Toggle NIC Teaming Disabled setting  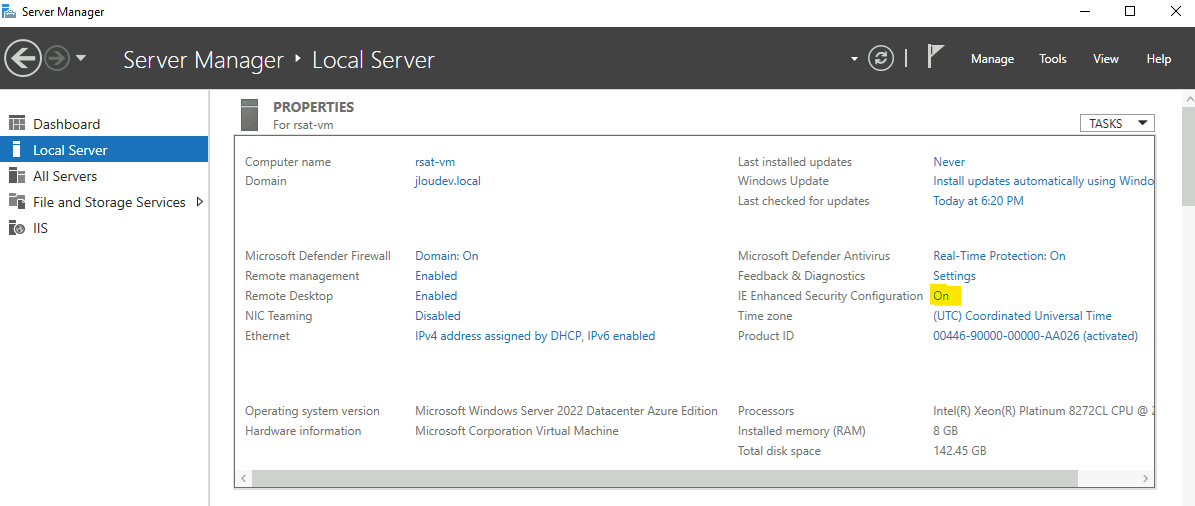437,315
